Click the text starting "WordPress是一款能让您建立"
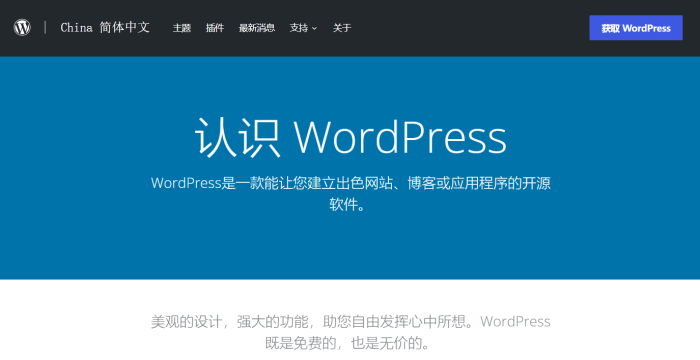Viewport: 700px width, 360px height. pyautogui.click(x=350, y=194)
